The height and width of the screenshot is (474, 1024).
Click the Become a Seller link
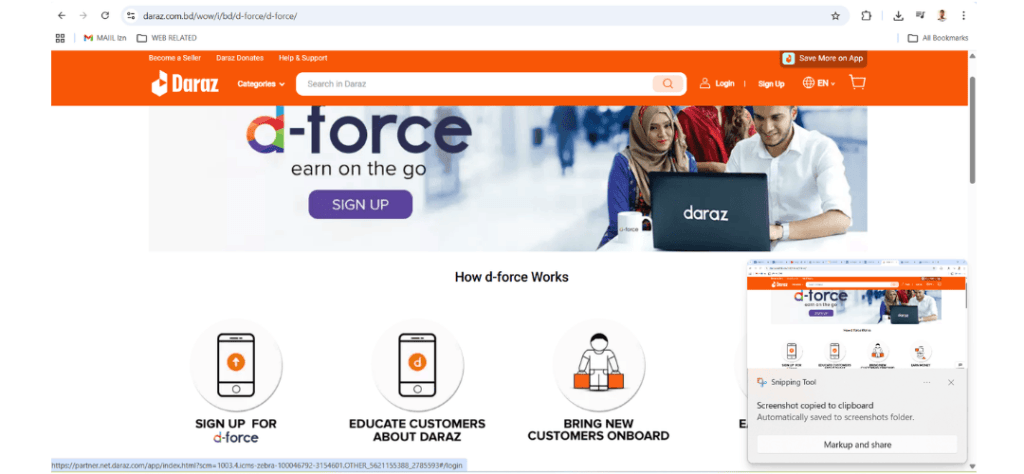[x=174, y=58]
